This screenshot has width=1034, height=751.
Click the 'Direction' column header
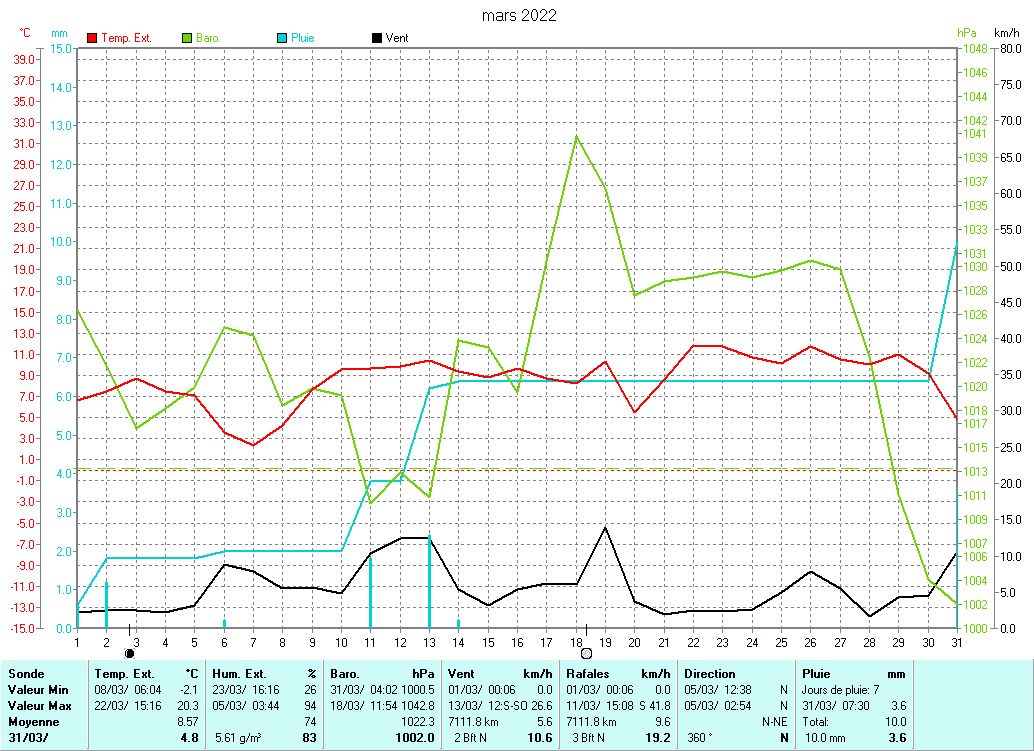pos(710,674)
